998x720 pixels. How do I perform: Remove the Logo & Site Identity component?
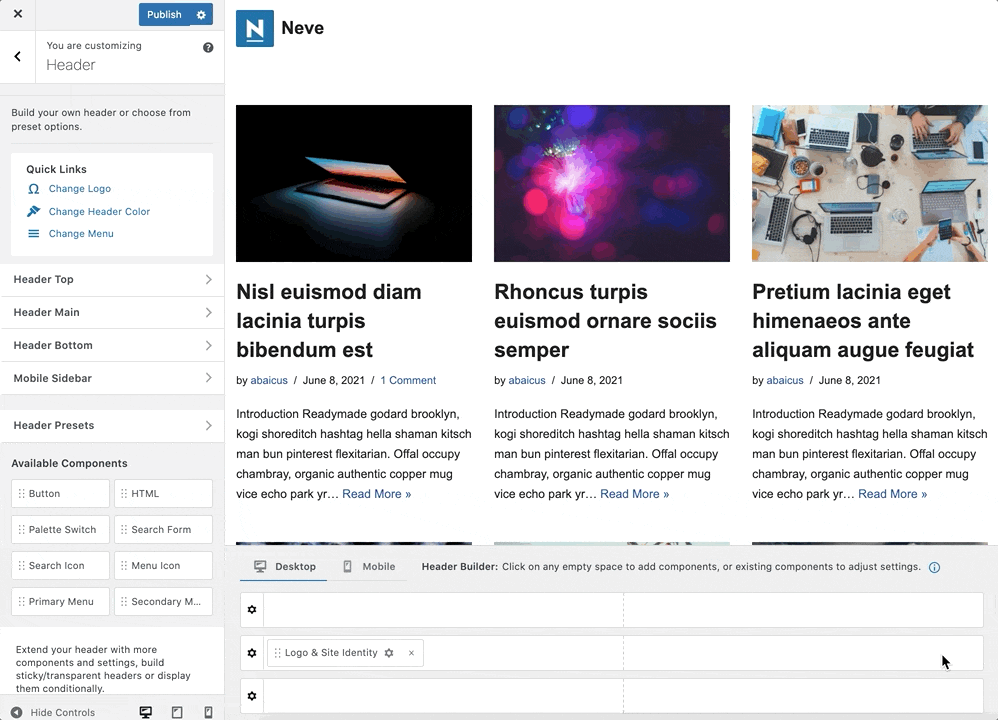pyautogui.click(x=412, y=653)
